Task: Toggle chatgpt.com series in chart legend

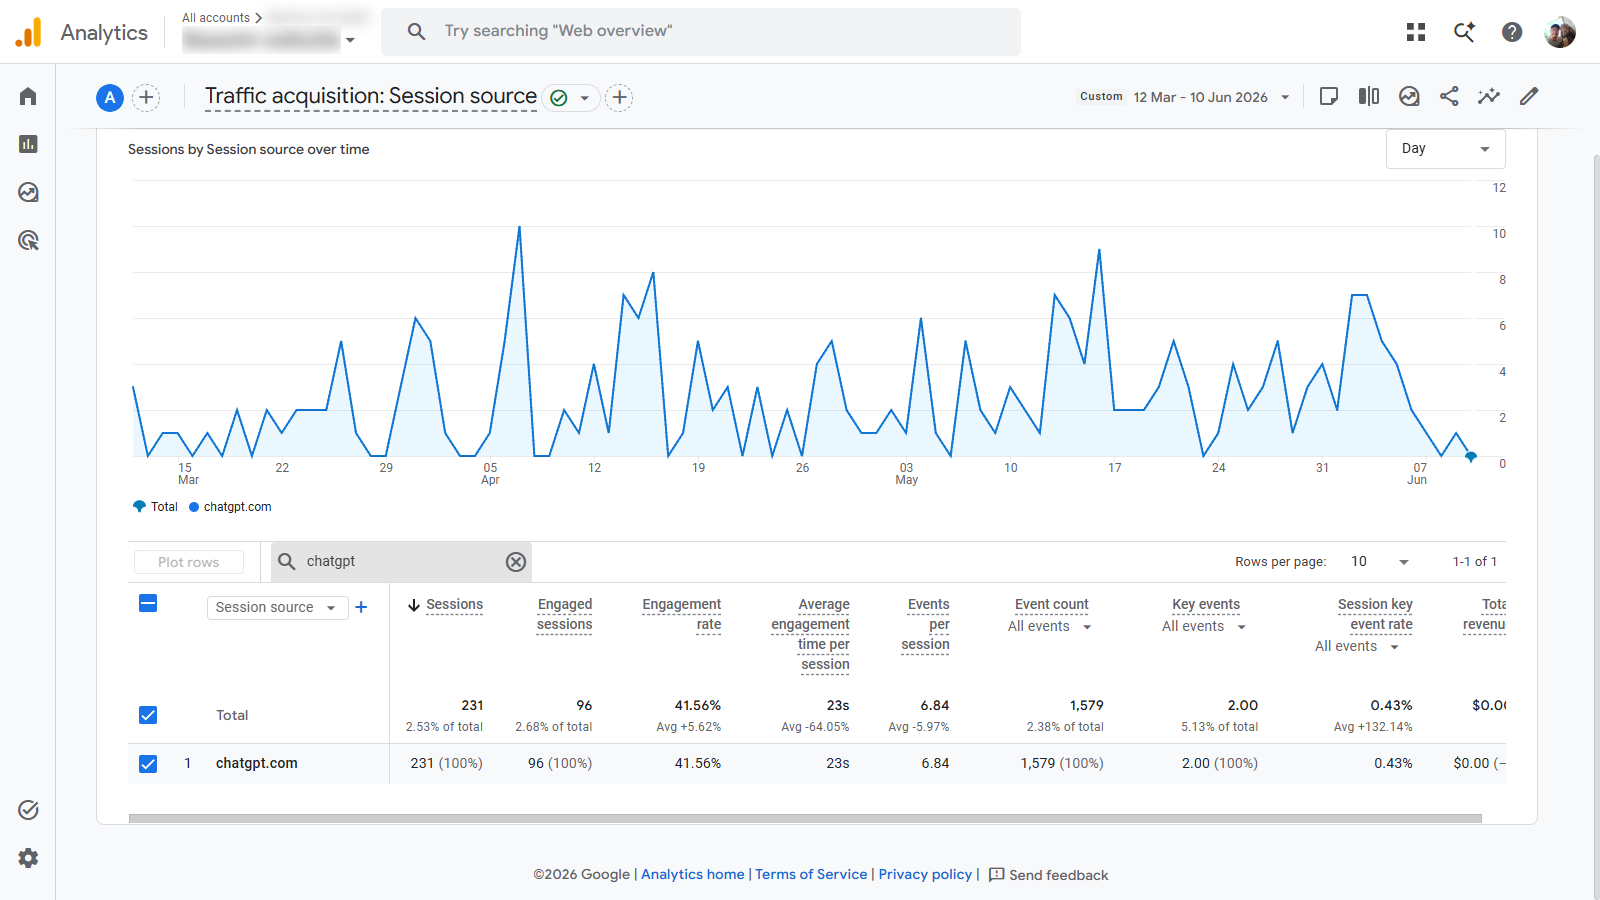Action: coord(230,507)
